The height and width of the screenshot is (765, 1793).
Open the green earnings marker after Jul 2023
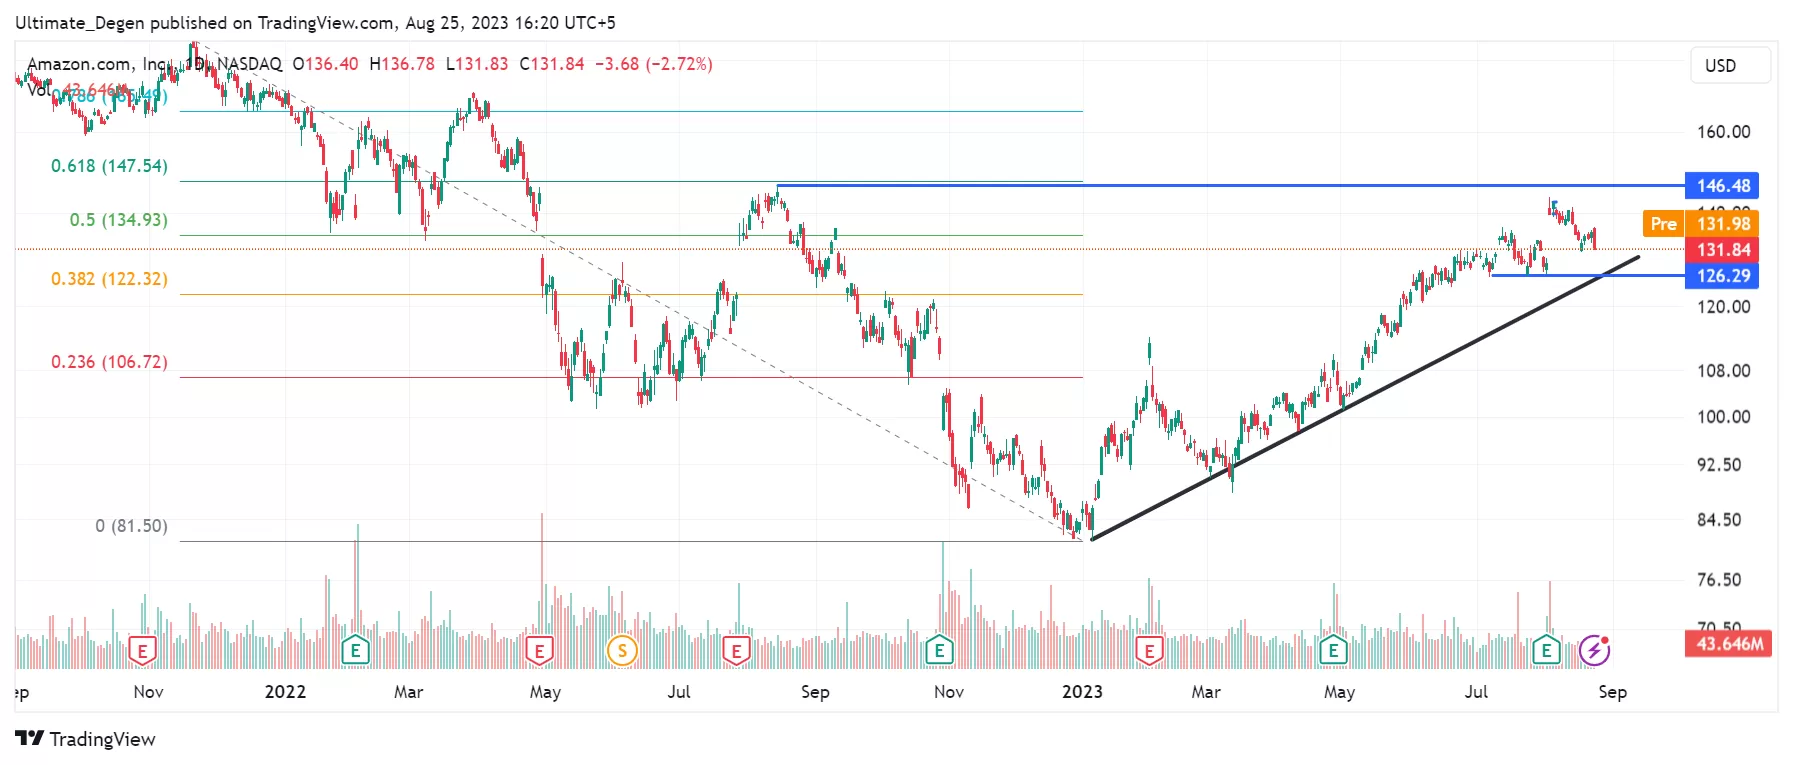(1546, 651)
